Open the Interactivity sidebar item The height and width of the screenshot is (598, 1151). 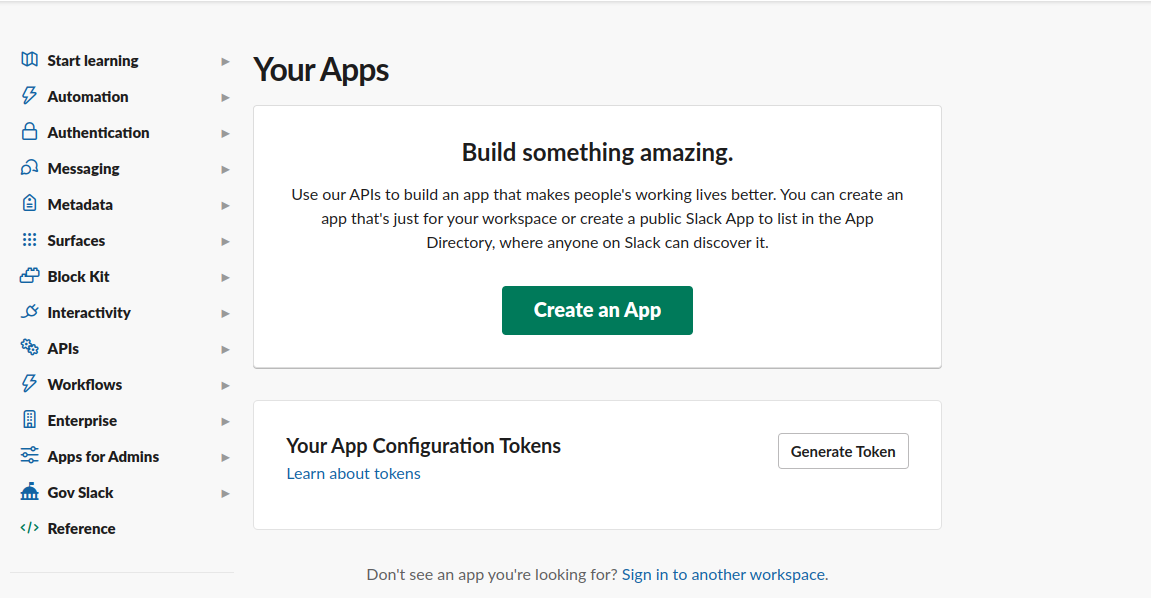(89, 313)
